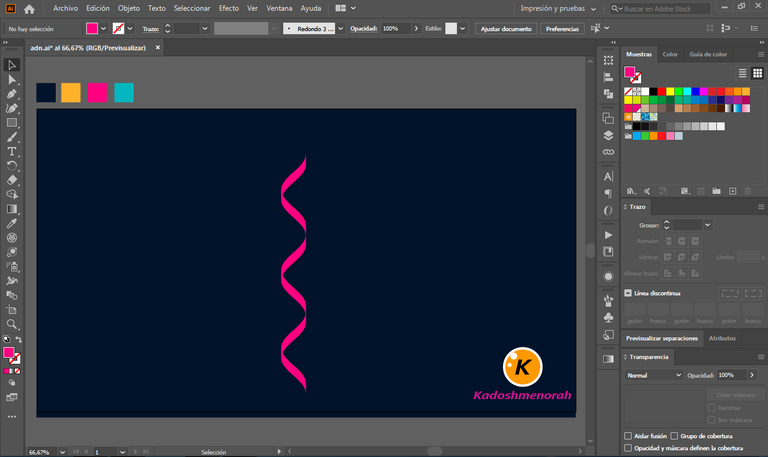
Task: Select the Zoom tool
Action: coord(12,324)
